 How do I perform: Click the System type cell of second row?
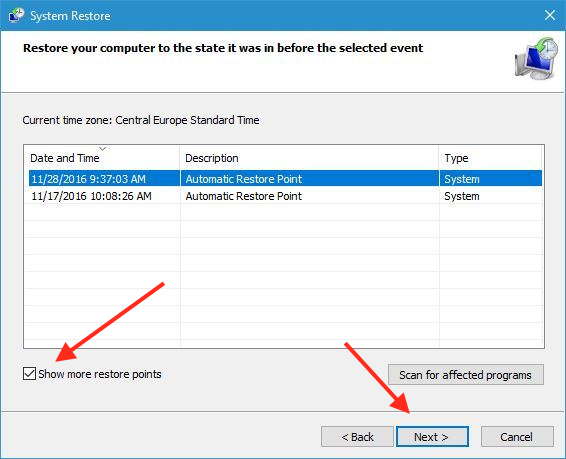coord(462,196)
